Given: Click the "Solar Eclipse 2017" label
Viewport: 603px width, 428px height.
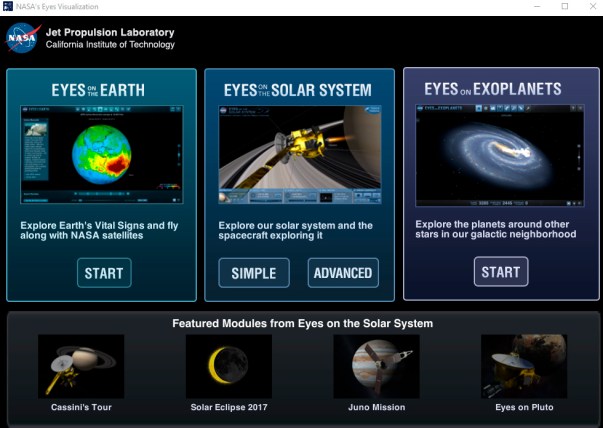Looking at the screenshot, I should coord(229,407).
